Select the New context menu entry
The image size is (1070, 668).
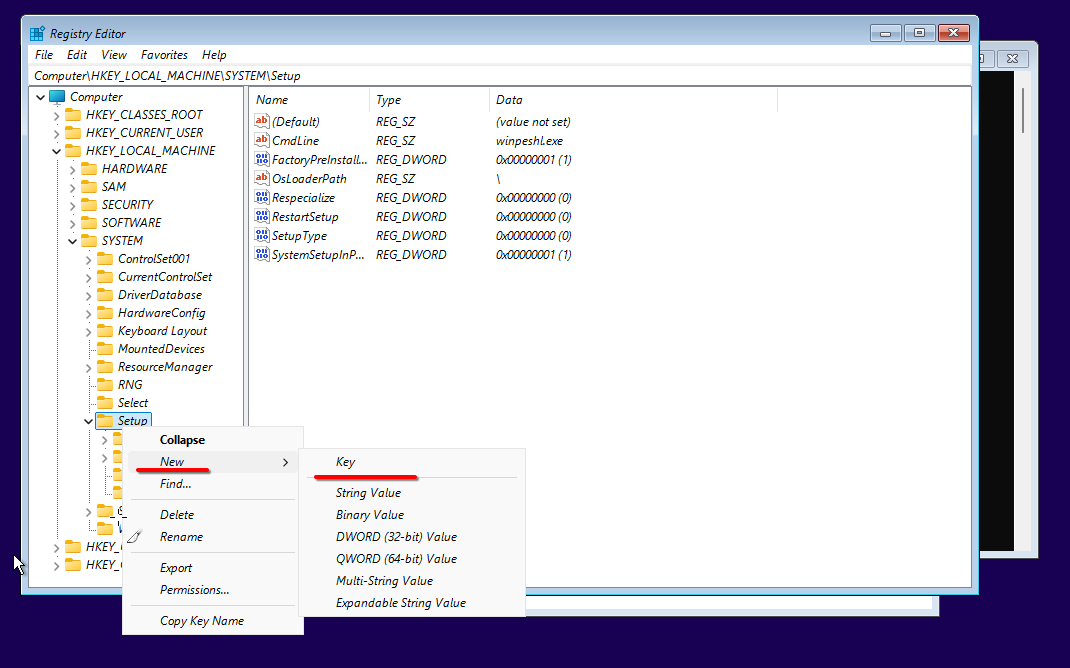point(213,462)
